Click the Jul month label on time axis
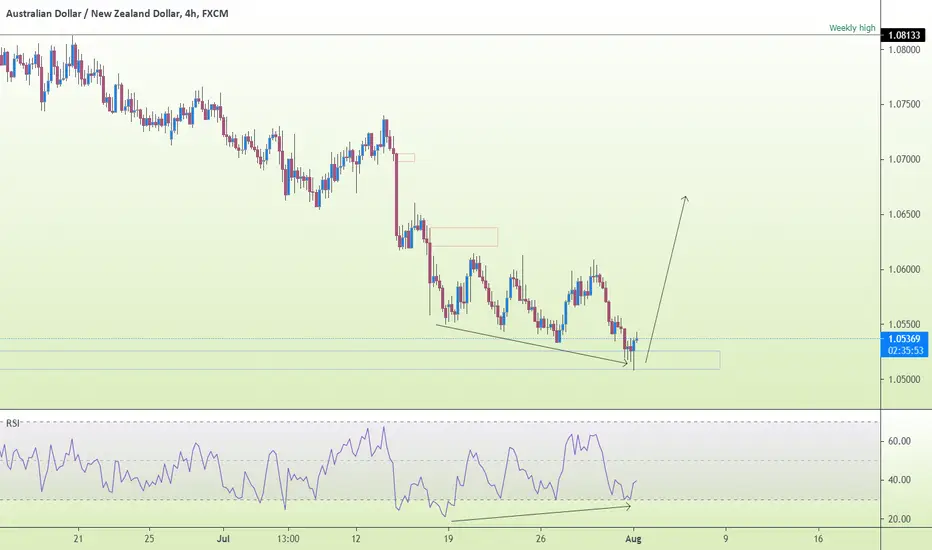This screenshot has height=550, width=932. tap(223, 539)
